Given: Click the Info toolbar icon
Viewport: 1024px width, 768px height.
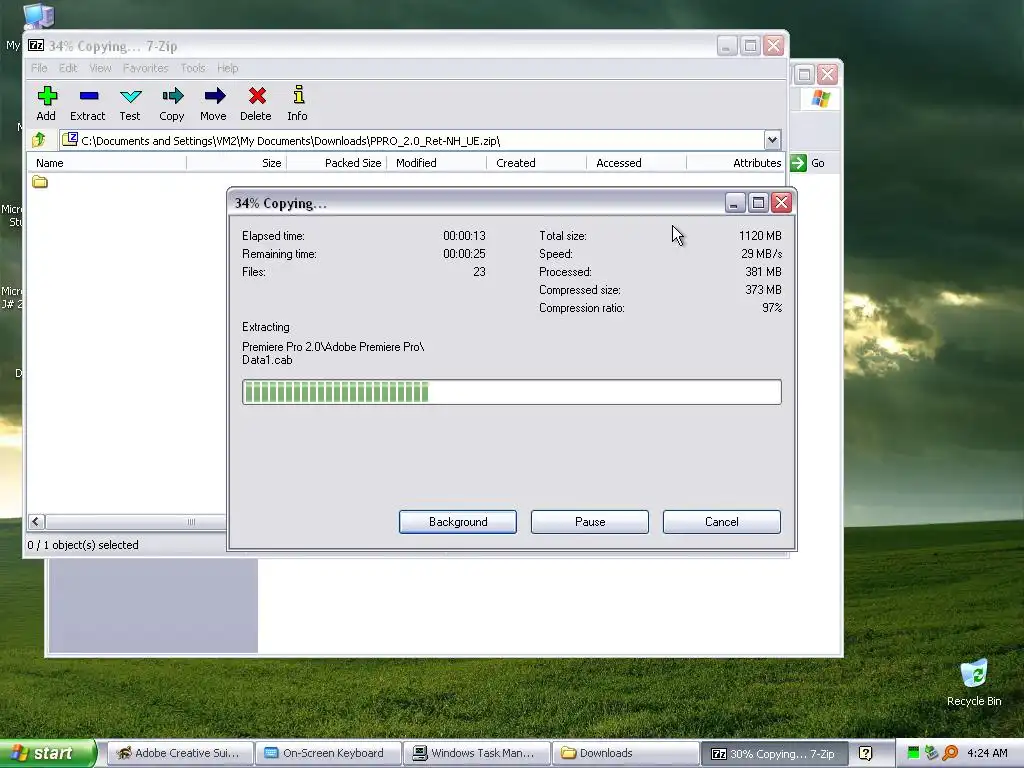Looking at the screenshot, I should (298, 95).
